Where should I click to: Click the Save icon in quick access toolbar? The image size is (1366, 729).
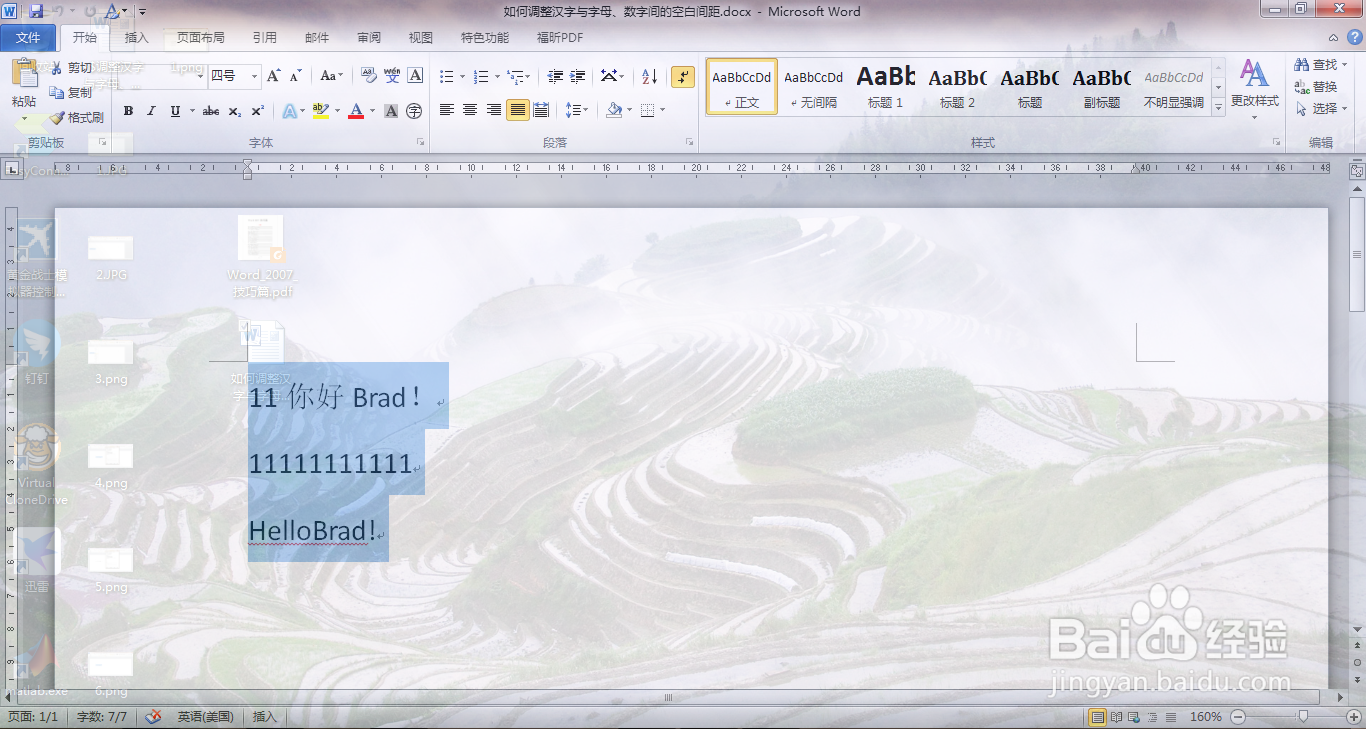[x=37, y=11]
